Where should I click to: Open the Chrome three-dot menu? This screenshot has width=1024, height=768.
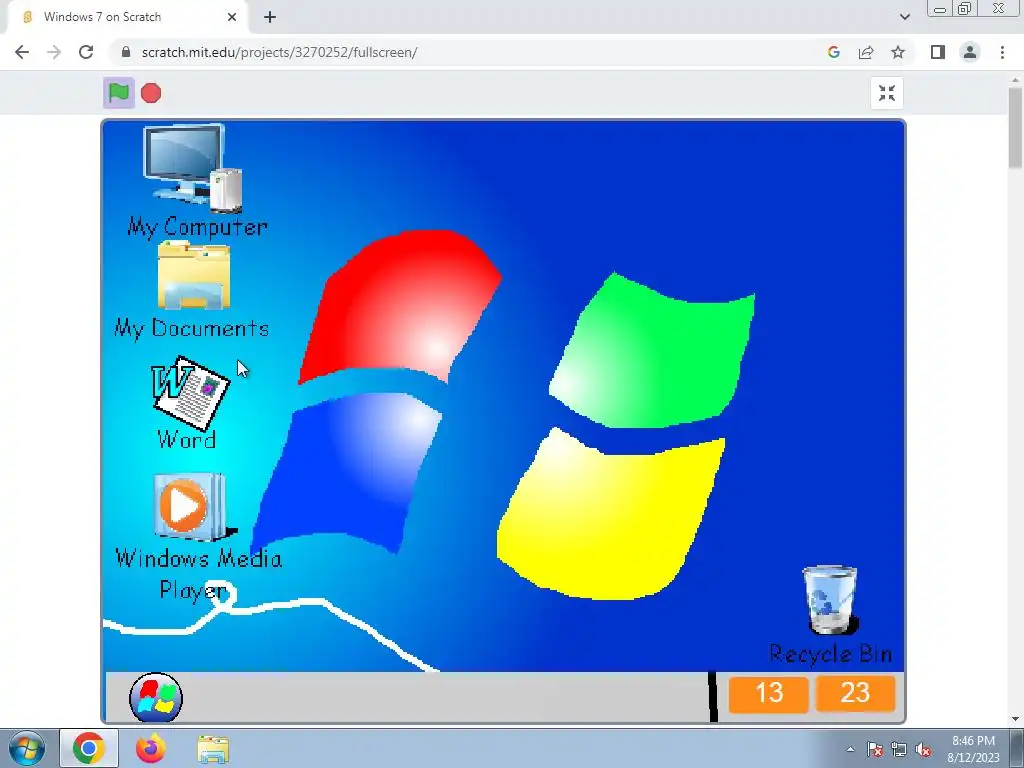1002,52
